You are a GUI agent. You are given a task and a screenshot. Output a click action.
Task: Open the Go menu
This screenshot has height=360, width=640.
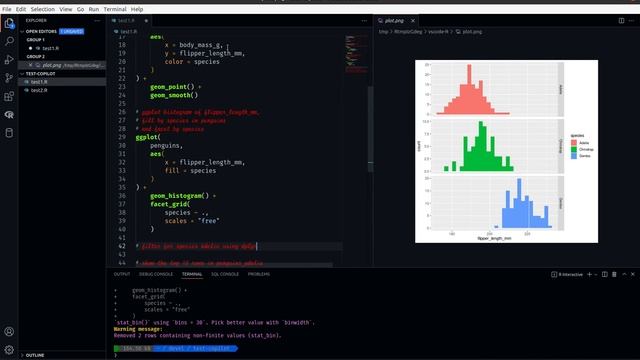pyautogui.click(x=80, y=9)
